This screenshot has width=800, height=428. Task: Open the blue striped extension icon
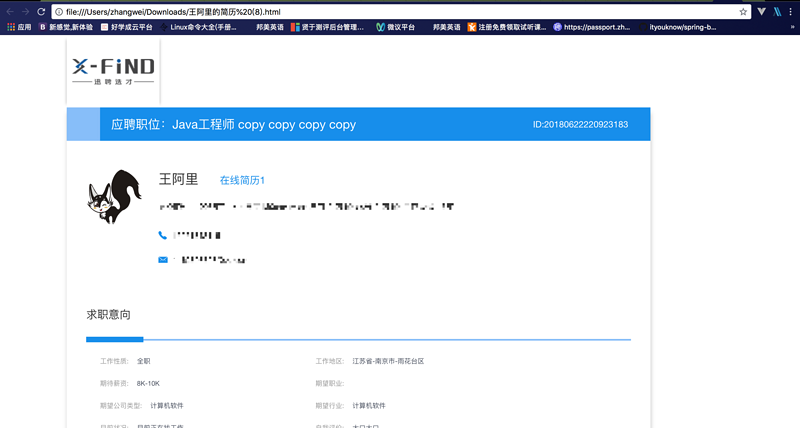pyautogui.click(x=777, y=12)
